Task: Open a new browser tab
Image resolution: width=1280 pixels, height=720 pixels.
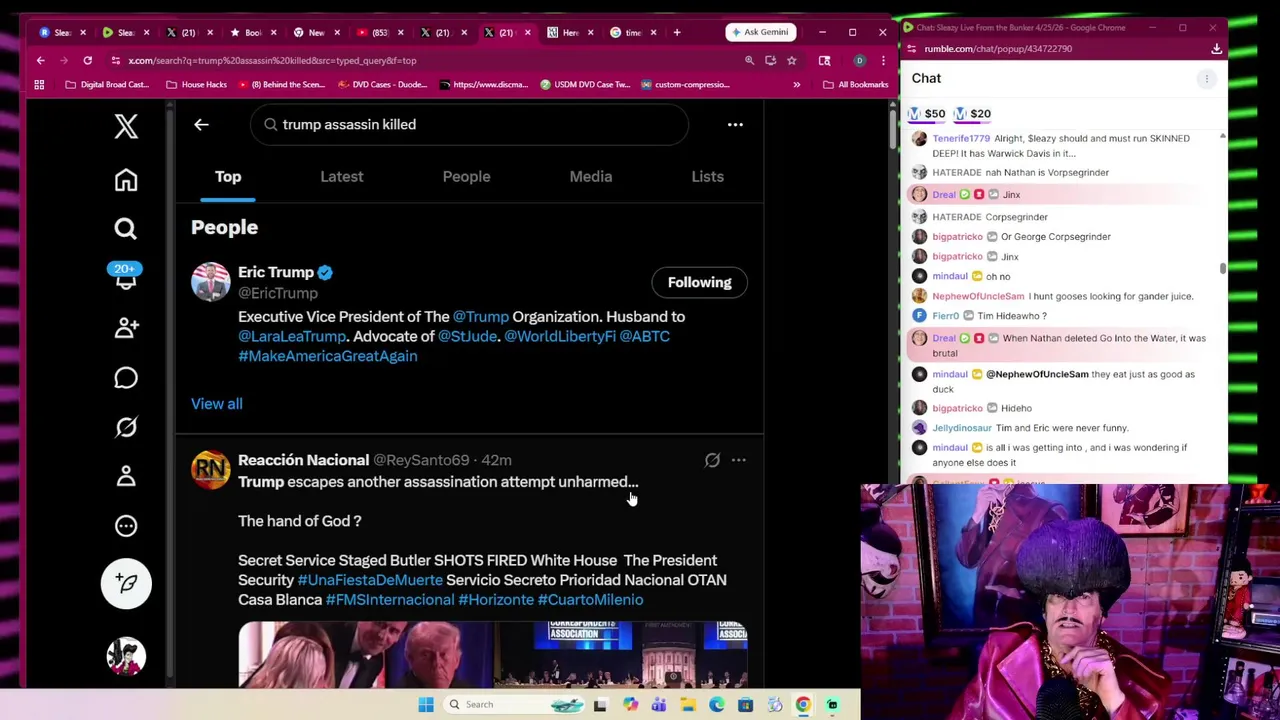Action: (x=677, y=32)
